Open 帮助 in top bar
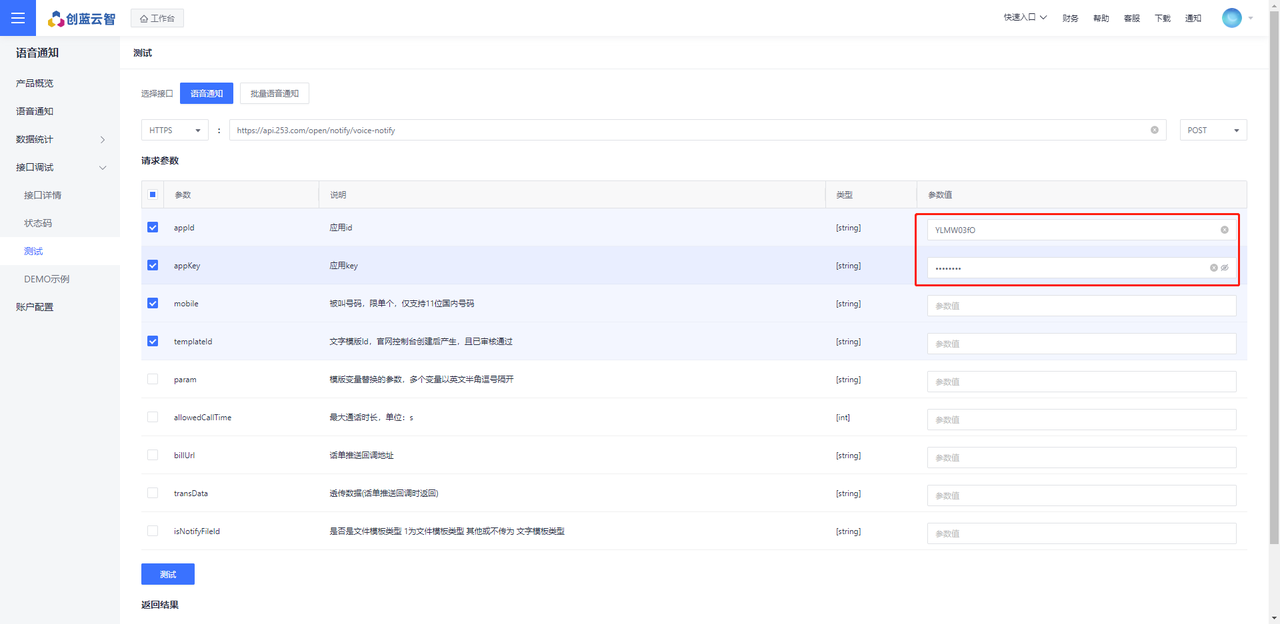This screenshot has height=624, width=1280. click(x=1101, y=18)
